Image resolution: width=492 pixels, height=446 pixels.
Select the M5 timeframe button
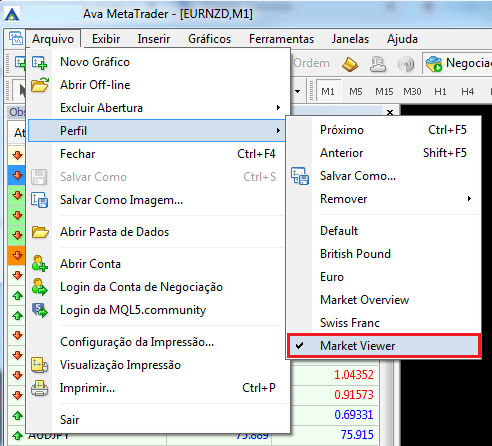pyautogui.click(x=356, y=91)
